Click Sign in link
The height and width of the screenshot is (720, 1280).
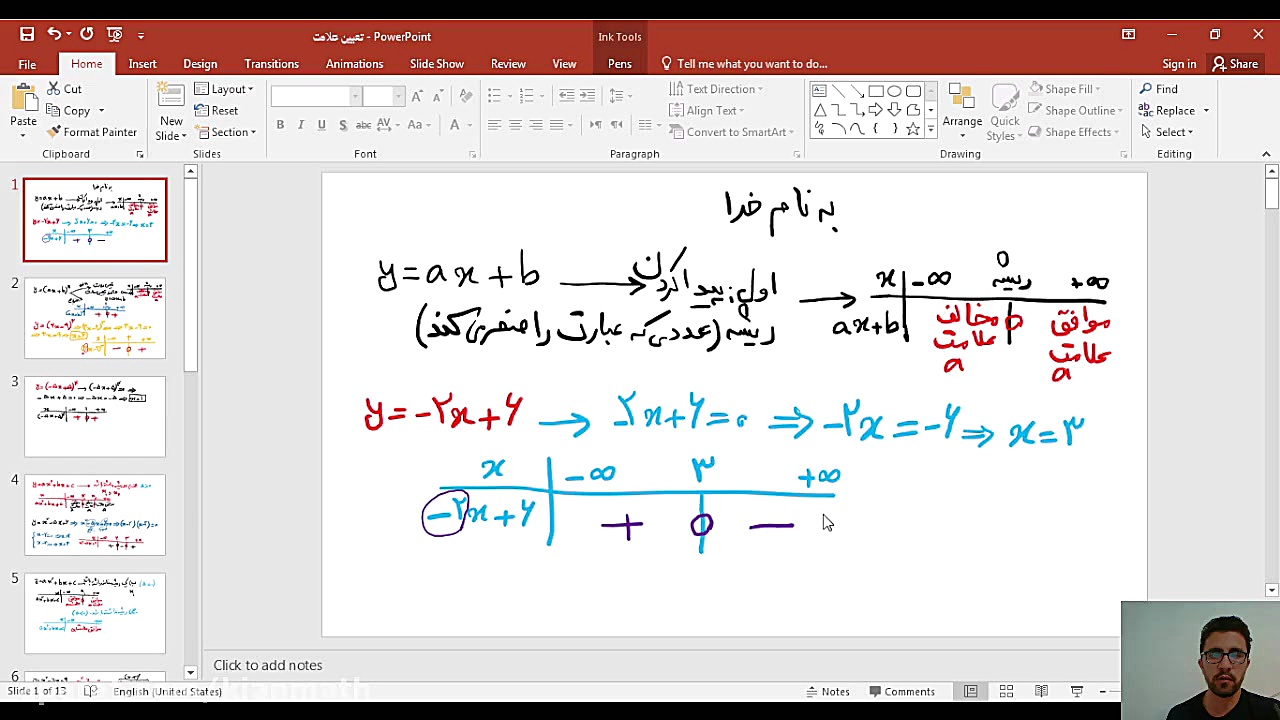point(1179,64)
